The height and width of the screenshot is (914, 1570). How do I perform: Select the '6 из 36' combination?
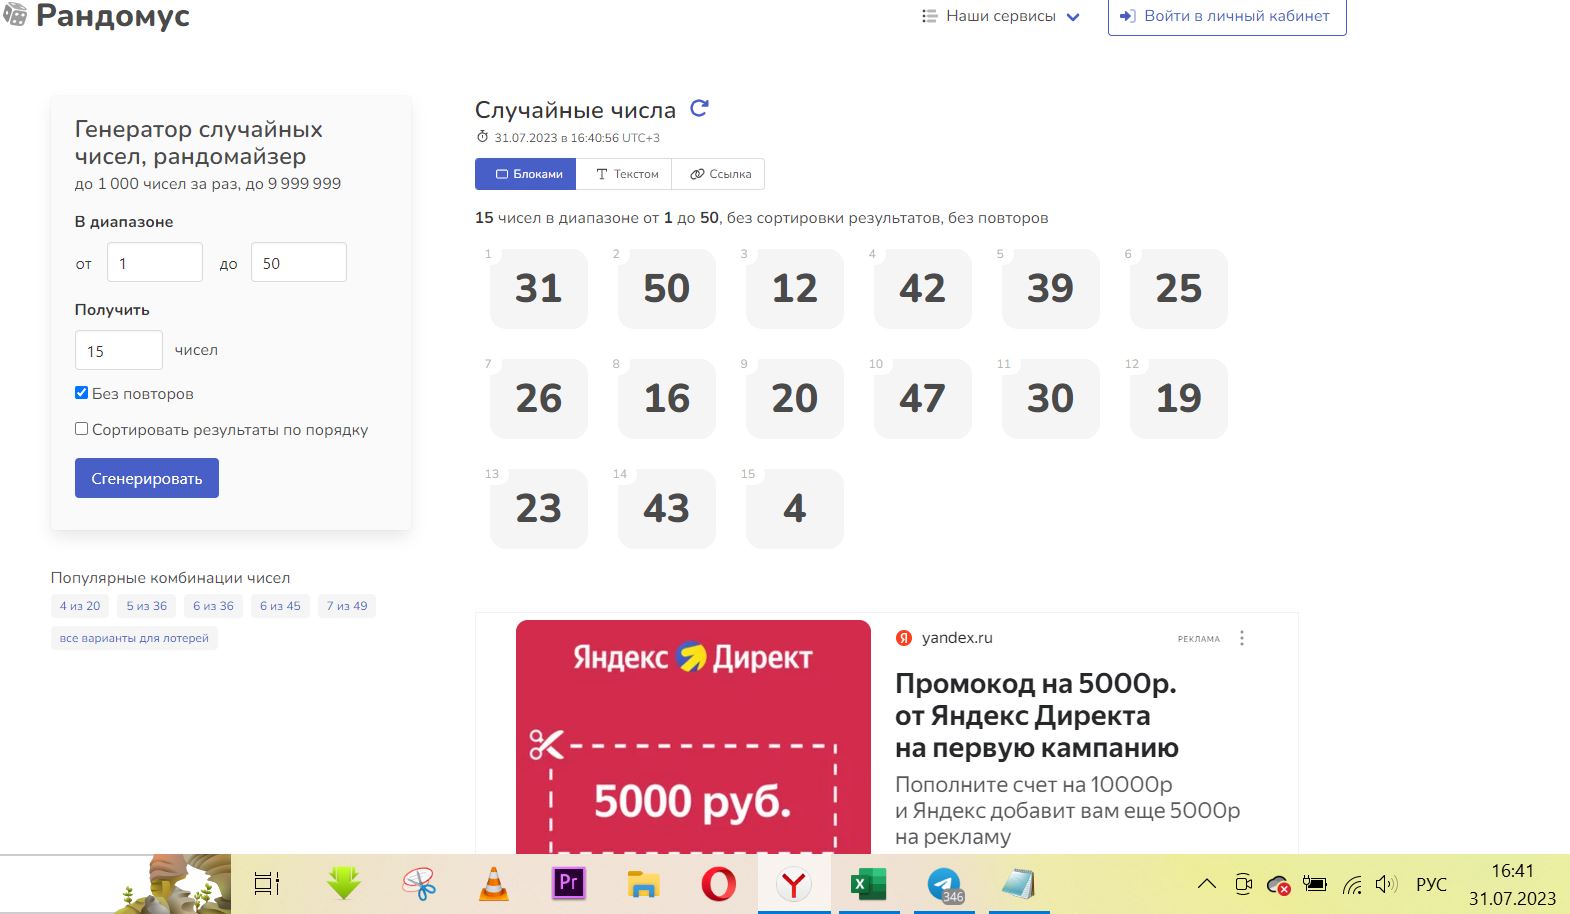pos(213,606)
